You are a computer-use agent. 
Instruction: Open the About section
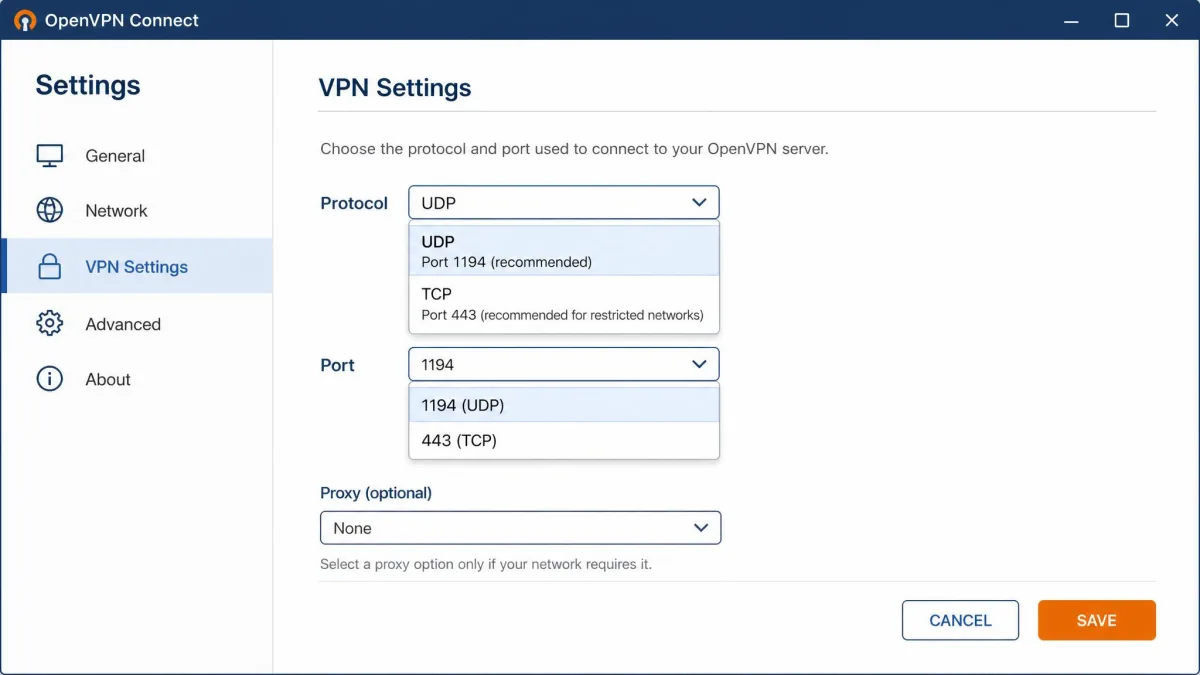coord(137,379)
